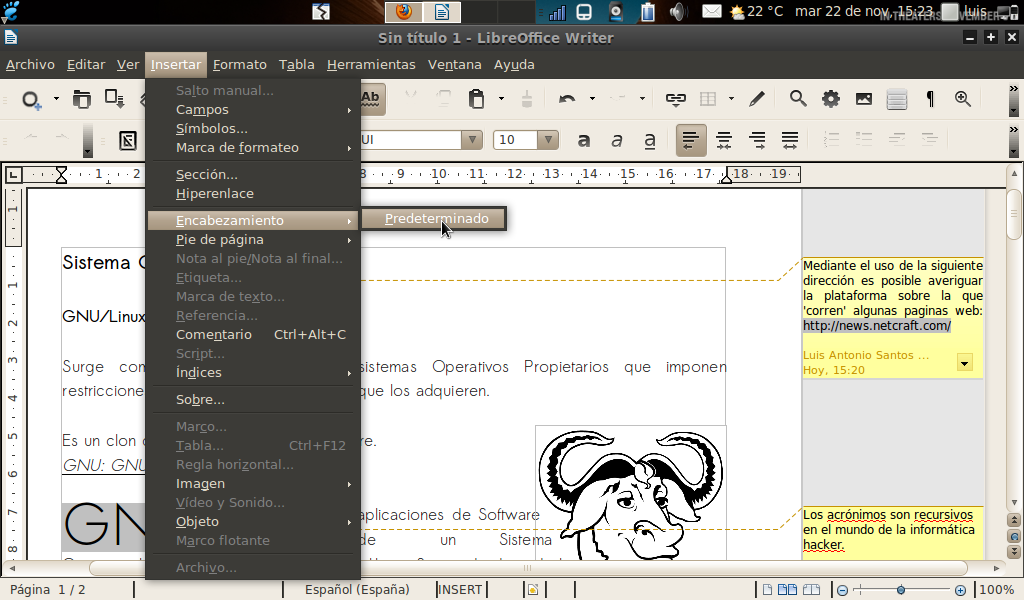
Task: Click the Gallery picture icon
Action: tap(864, 99)
